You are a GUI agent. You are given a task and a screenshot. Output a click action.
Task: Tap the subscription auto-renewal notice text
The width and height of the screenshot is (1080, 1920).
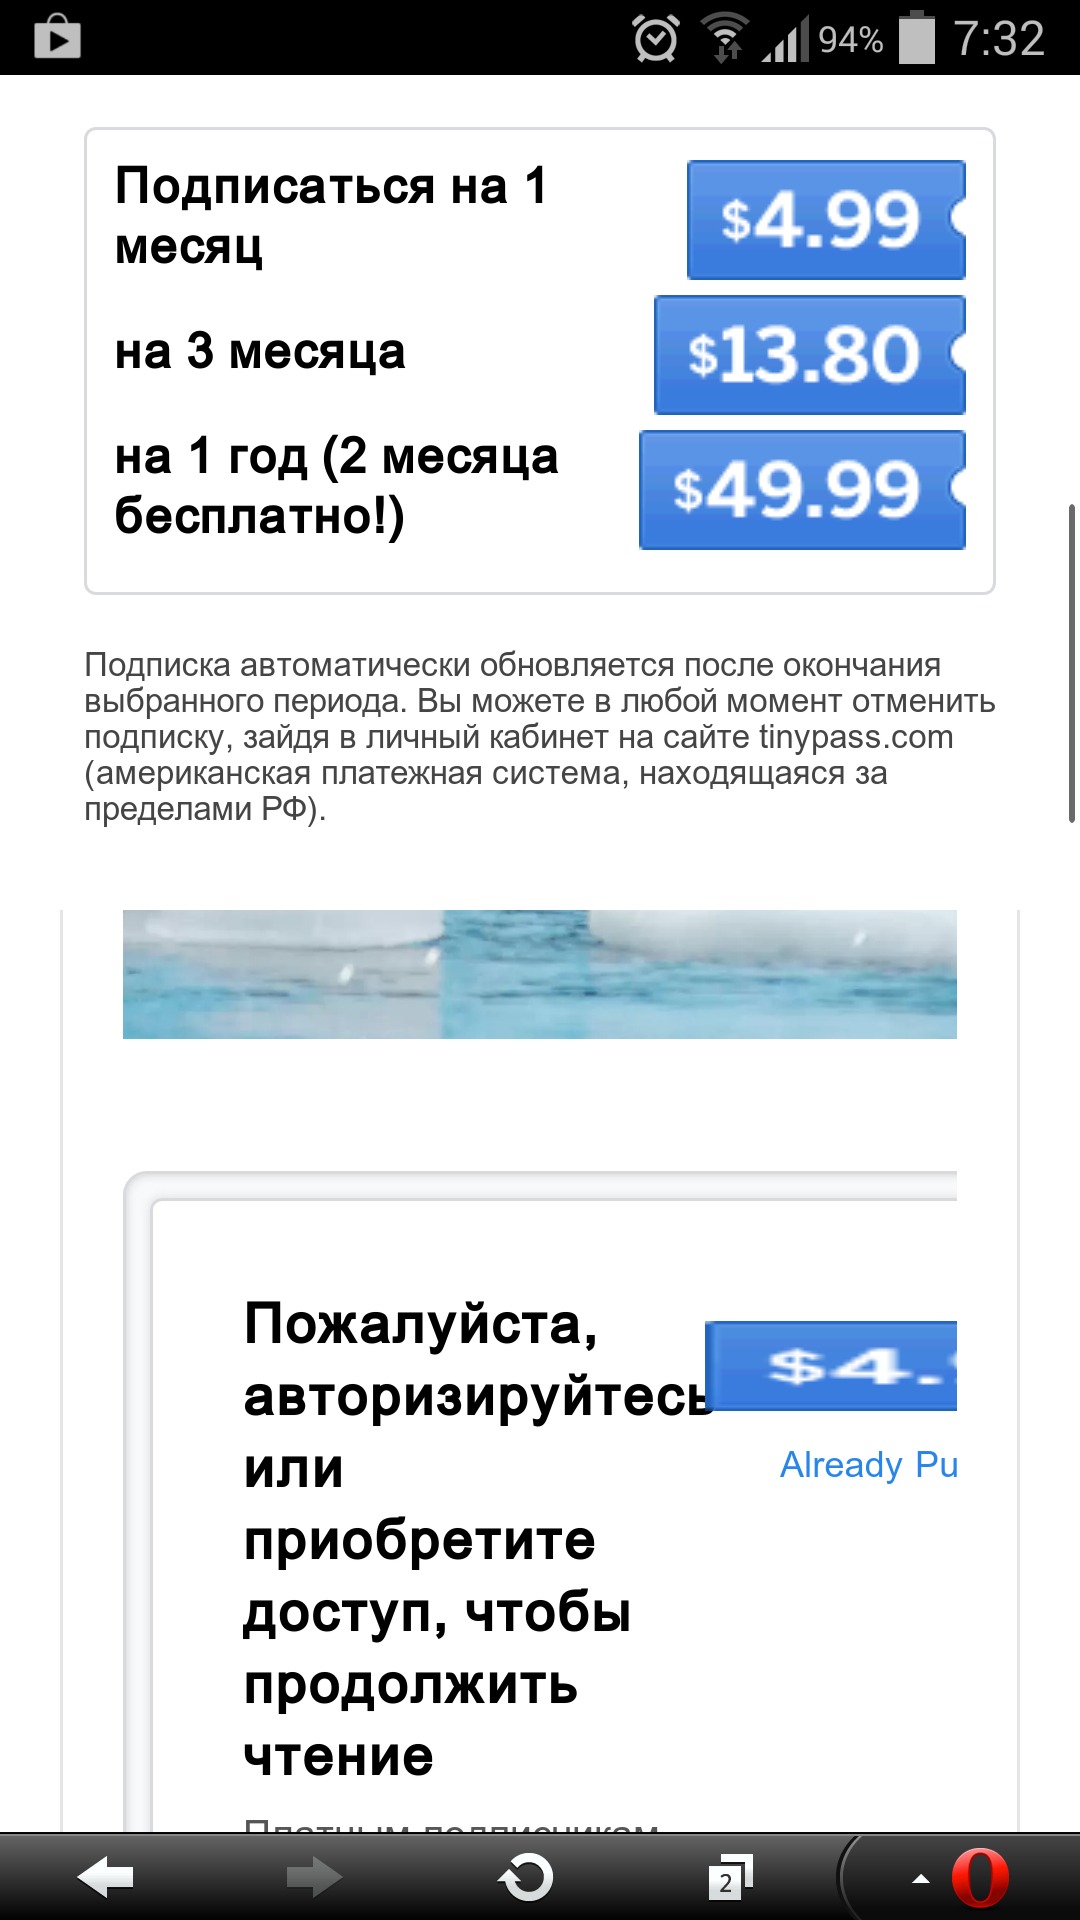coord(540,737)
